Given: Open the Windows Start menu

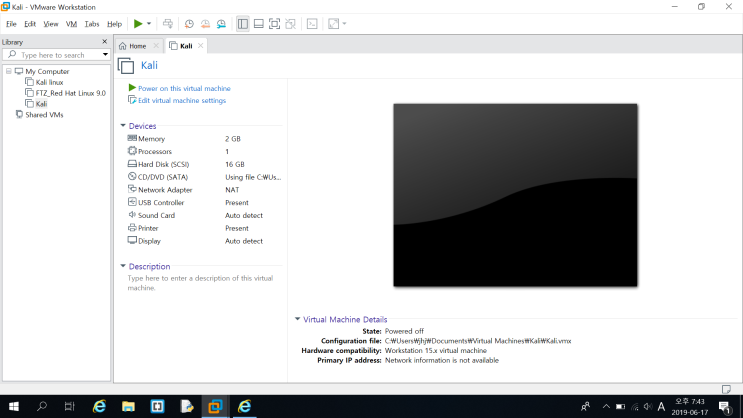Looking at the screenshot, I should tap(14, 406).
